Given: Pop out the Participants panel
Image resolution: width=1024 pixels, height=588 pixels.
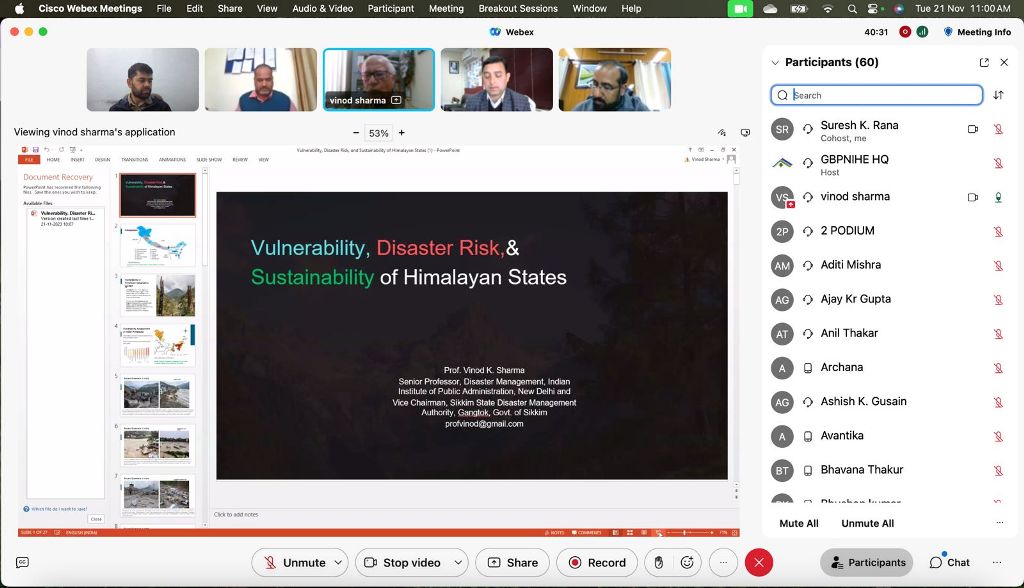Looking at the screenshot, I should click(984, 62).
